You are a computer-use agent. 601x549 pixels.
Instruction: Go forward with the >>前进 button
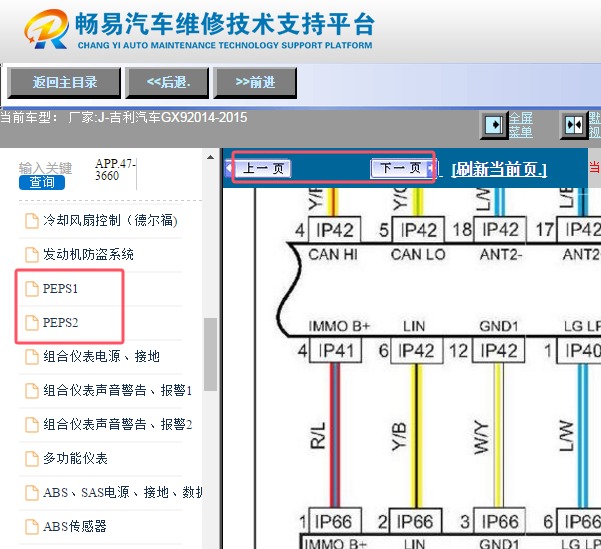255,82
